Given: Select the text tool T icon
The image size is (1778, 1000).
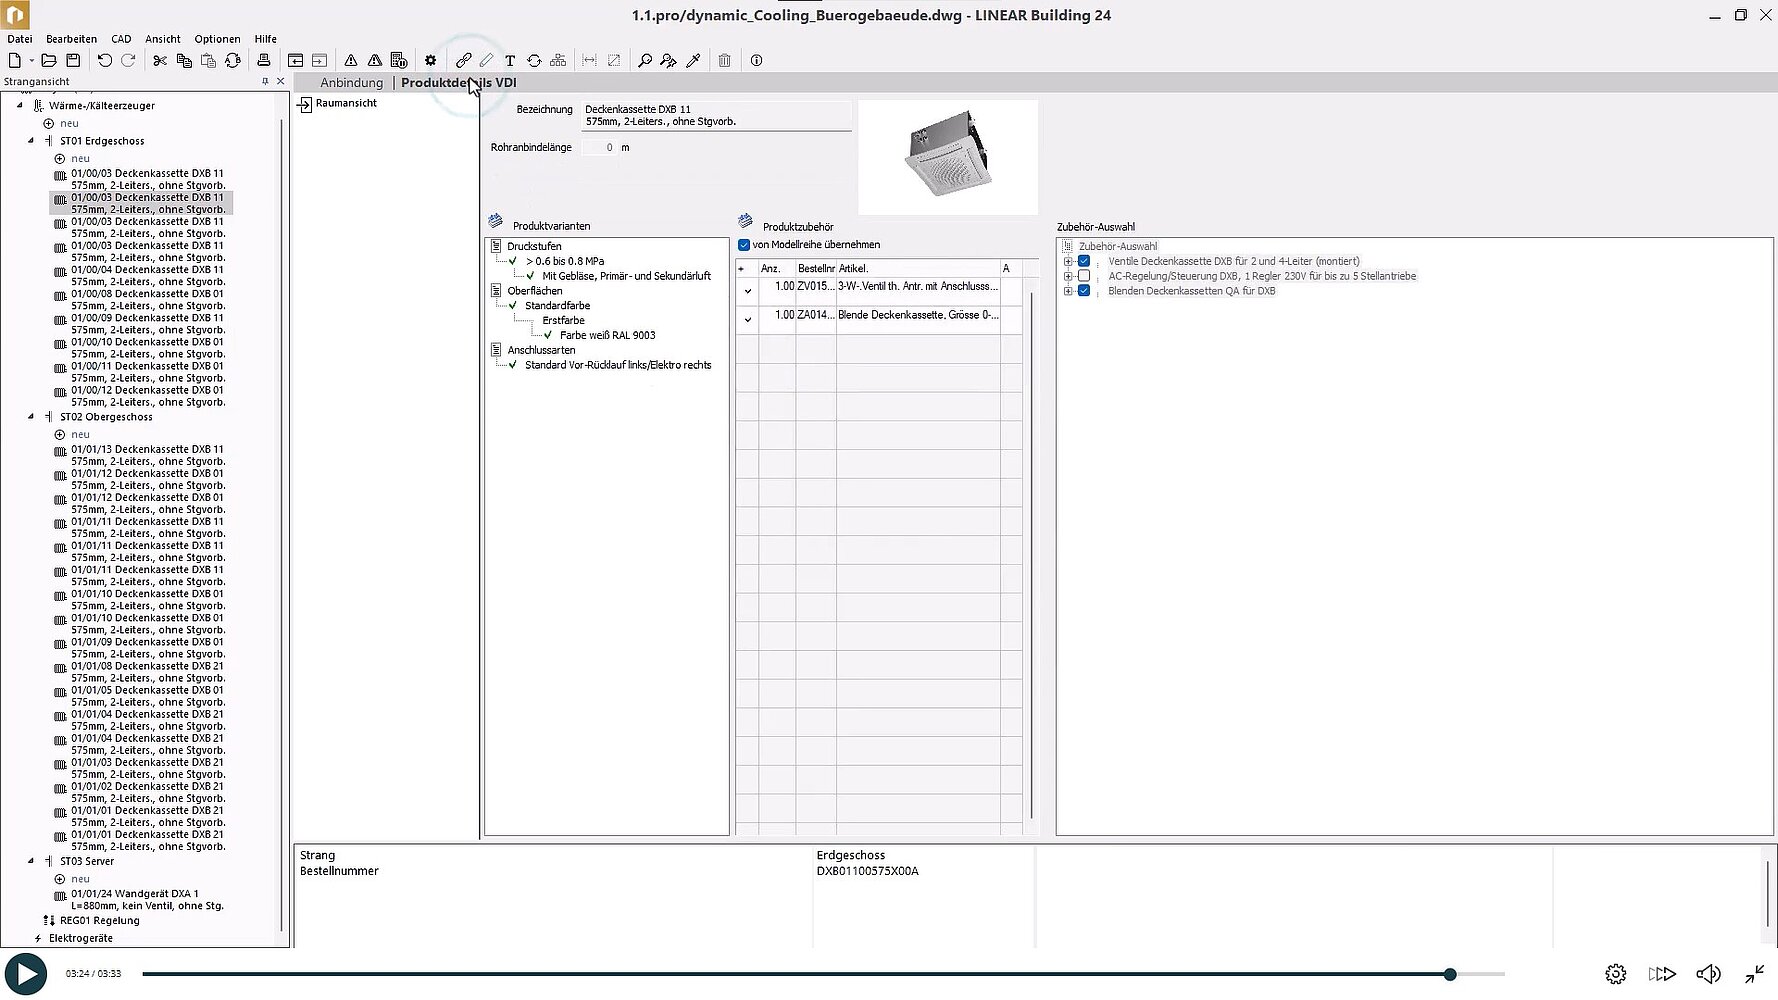Looking at the screenshot, I should (510, 61).
